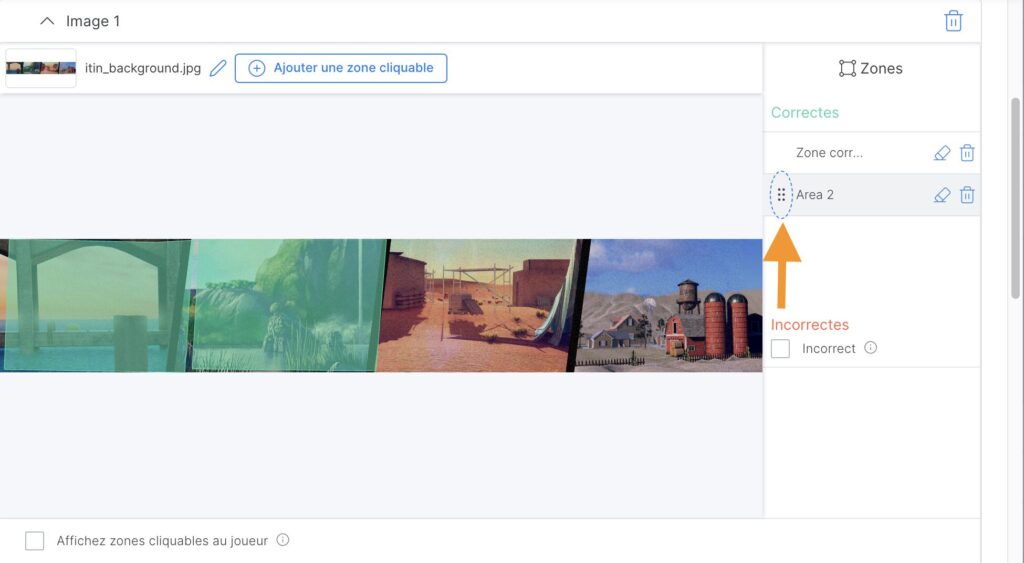
Task: Select the Area 2 zone in list
Action: click(815, 195)
